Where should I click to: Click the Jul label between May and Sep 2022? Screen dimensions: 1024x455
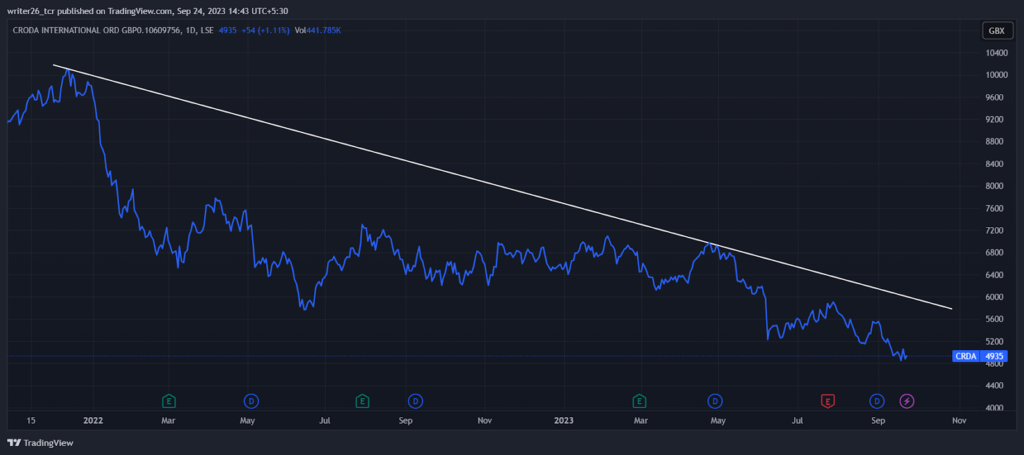[324, 421]
